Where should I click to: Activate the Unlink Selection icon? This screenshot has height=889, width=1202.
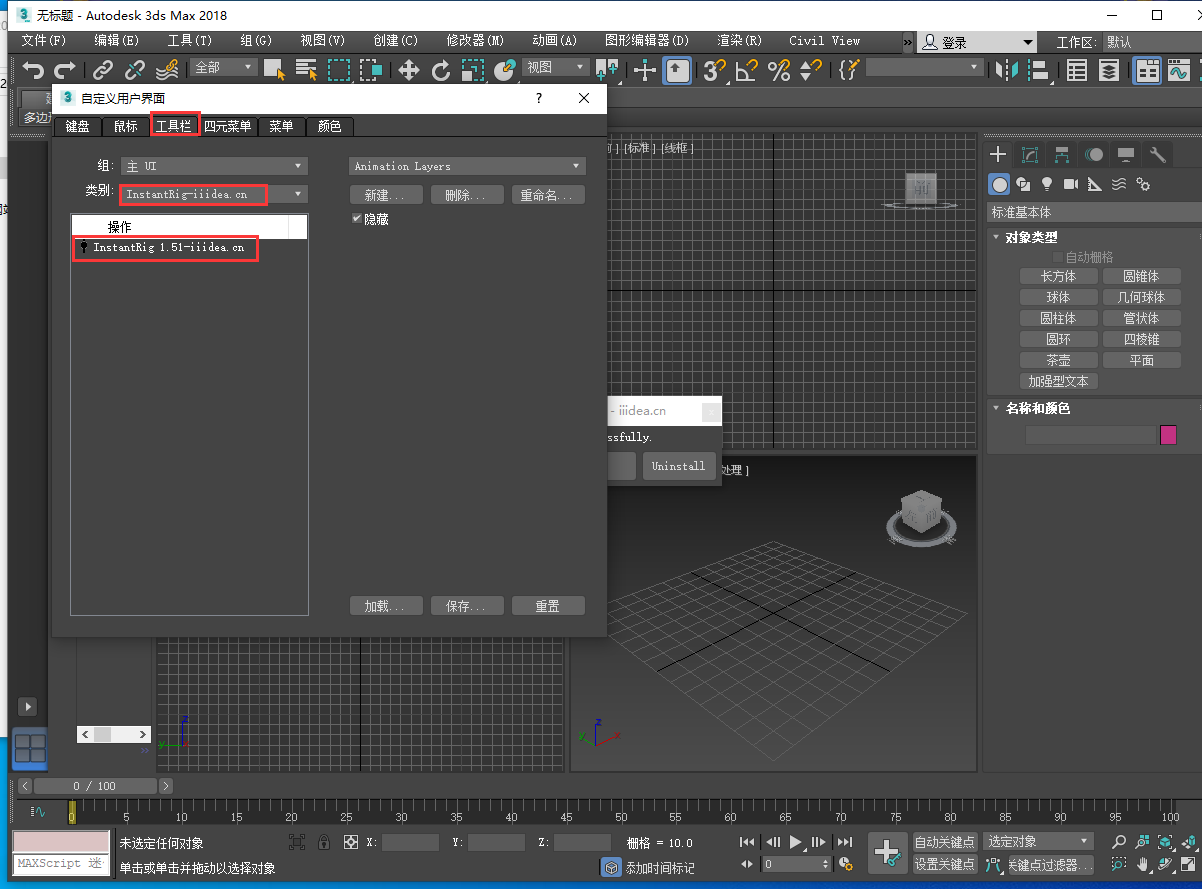[135, 70]
